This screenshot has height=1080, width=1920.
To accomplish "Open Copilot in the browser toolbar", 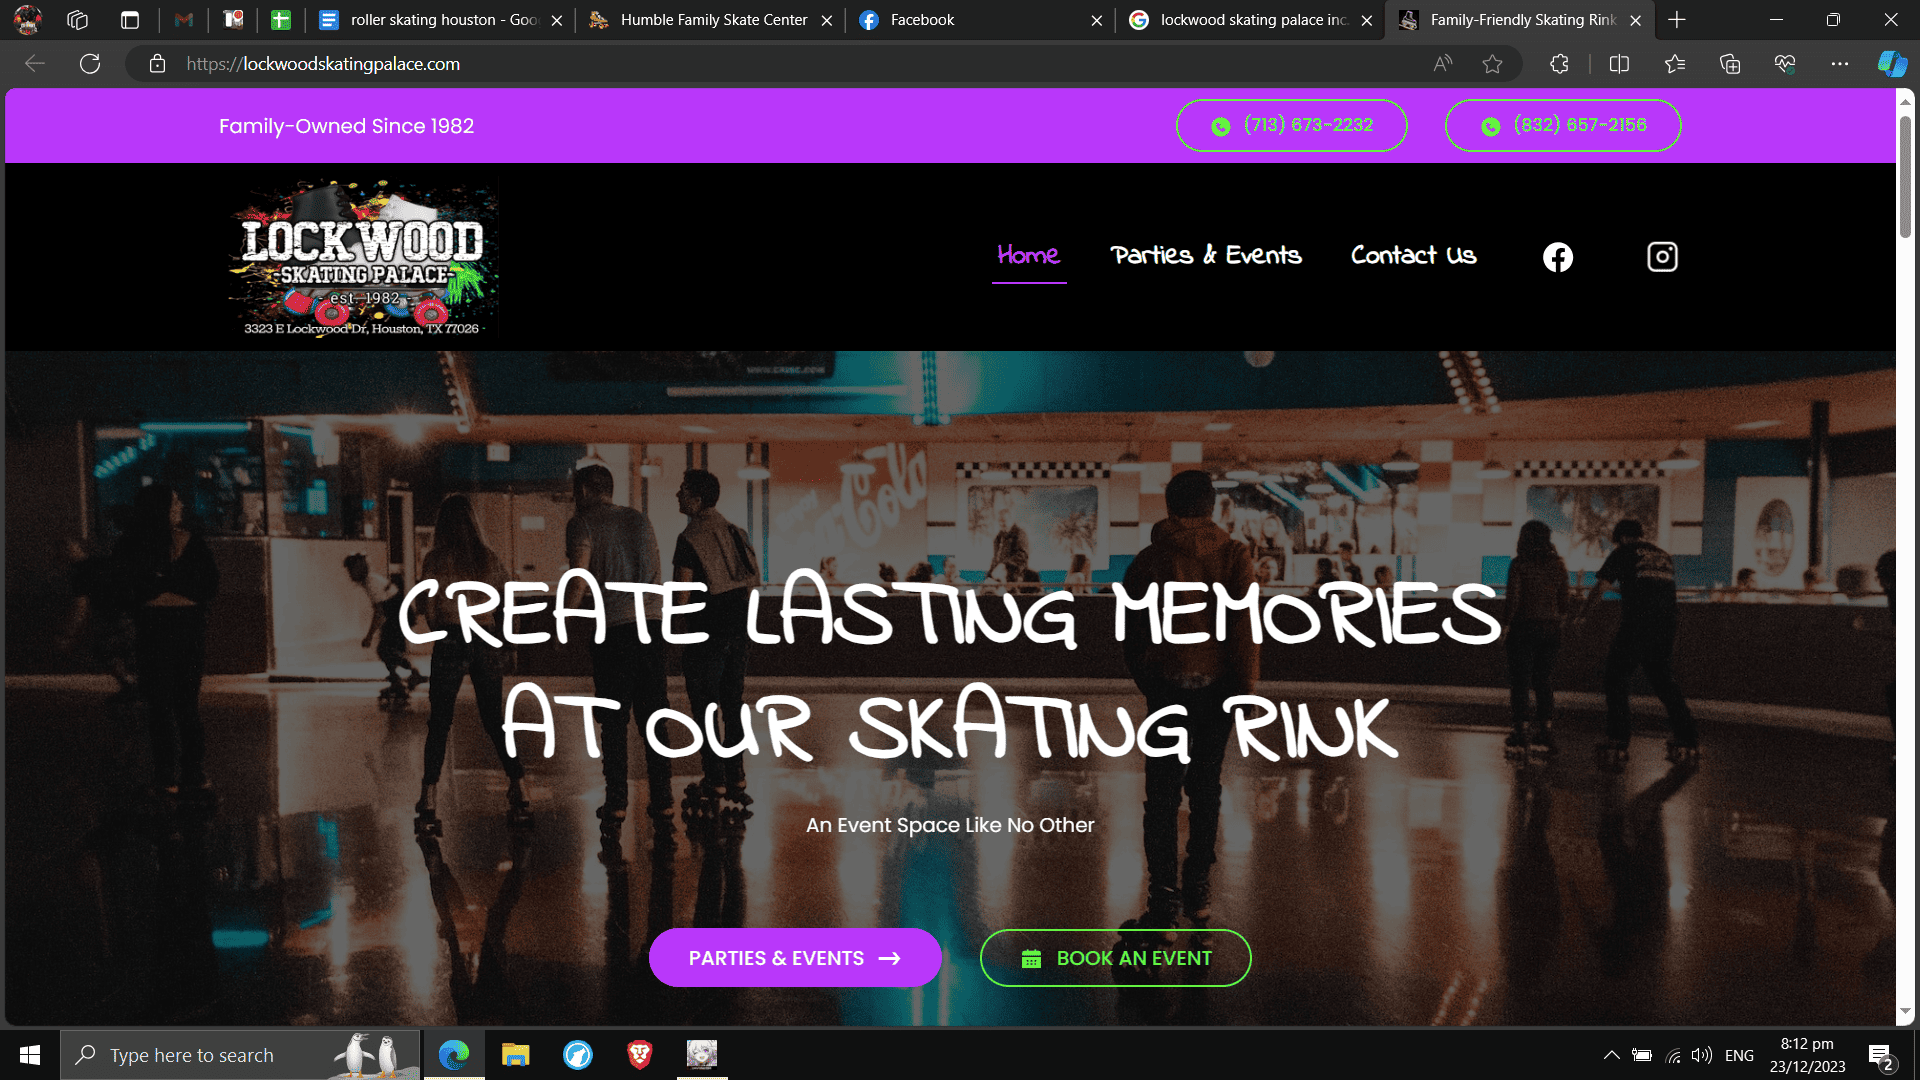I will 1890,63.
